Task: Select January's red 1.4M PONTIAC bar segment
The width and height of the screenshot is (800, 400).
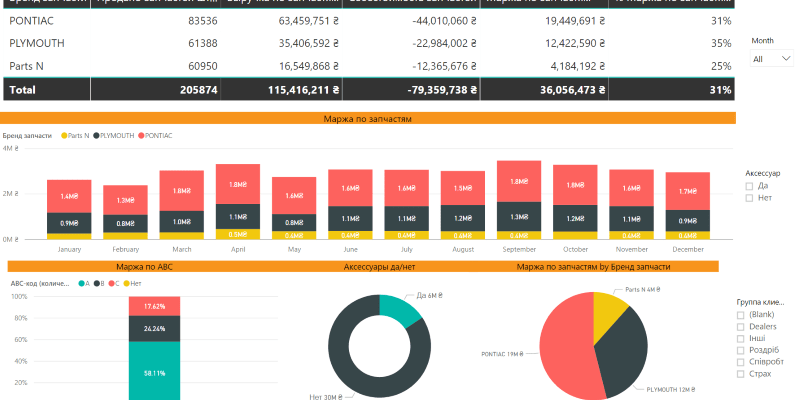Action: pos(69,196)
